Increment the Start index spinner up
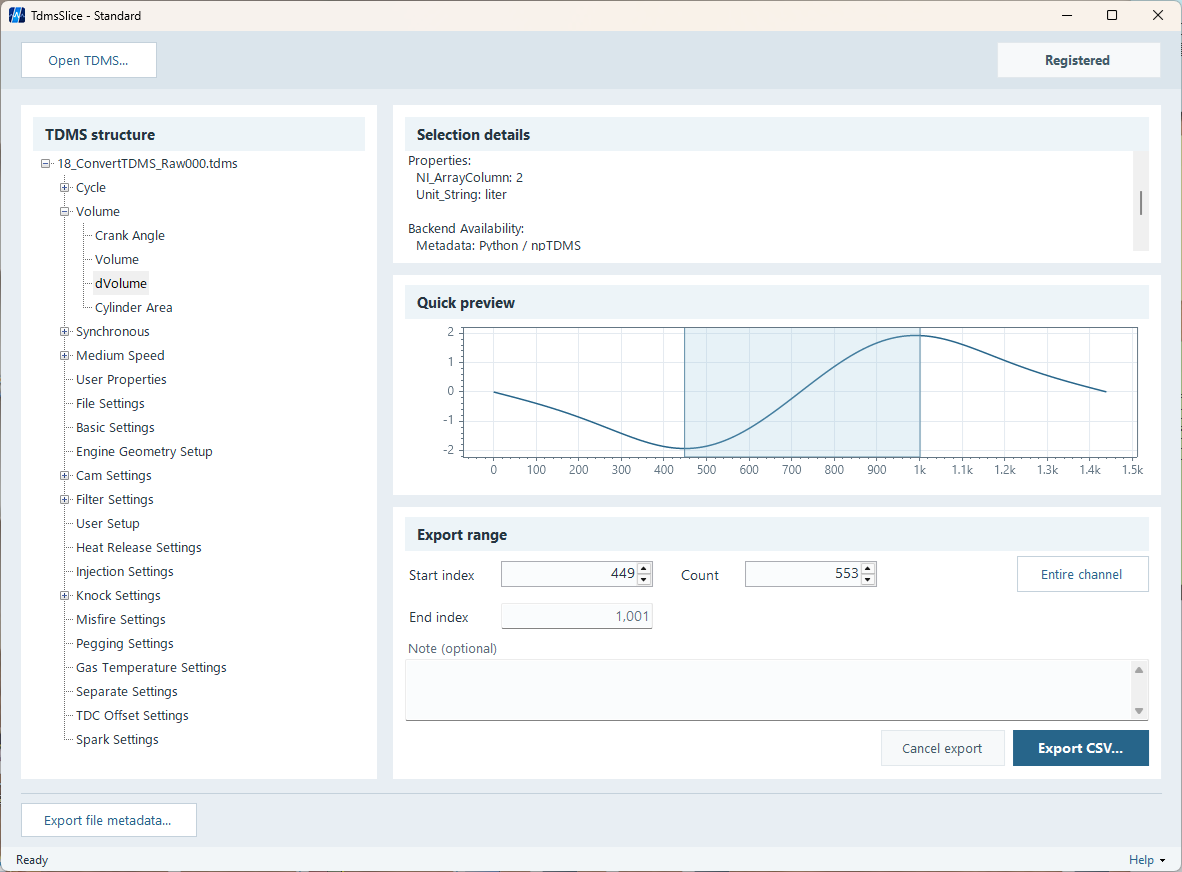 pos(644,569)
